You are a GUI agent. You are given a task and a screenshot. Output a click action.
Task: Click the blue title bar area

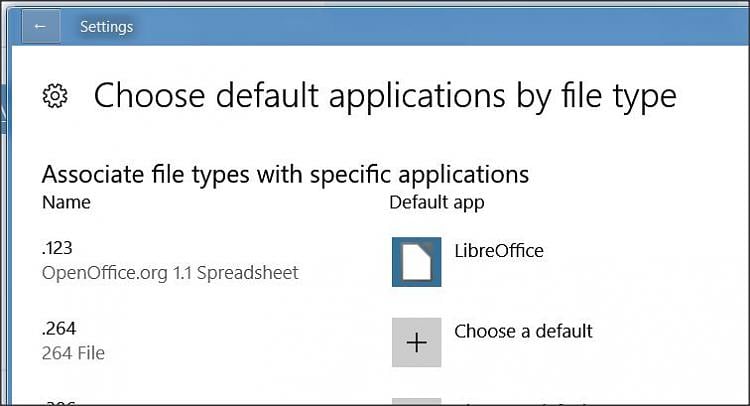point(430,26)
